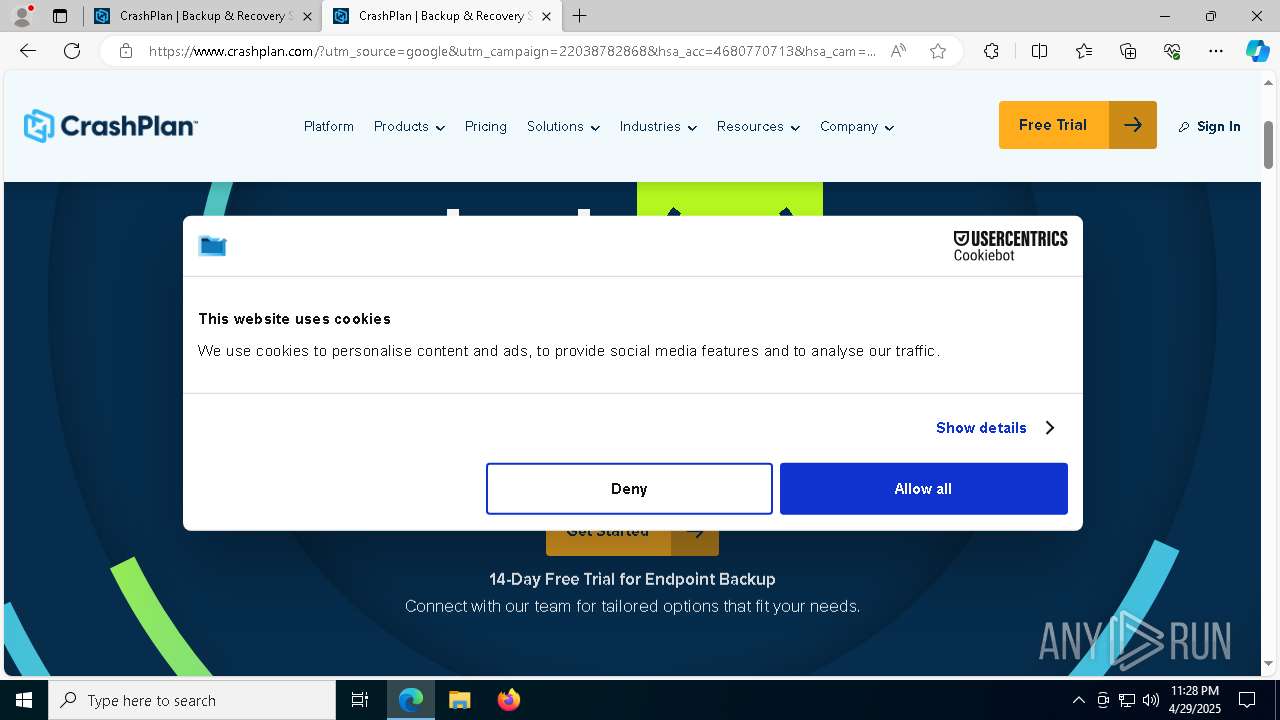The height and width of the screenshot is (720, 1280).
Task: Click the taskbar search box
Action: click(x=192, y=700)
